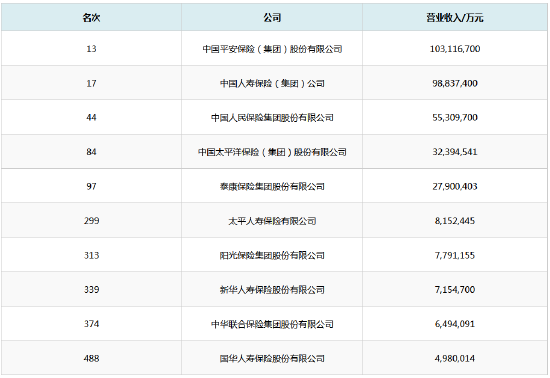
Task: Select 太平人寿保险有限公司 cell
Action: click(272, 221)
